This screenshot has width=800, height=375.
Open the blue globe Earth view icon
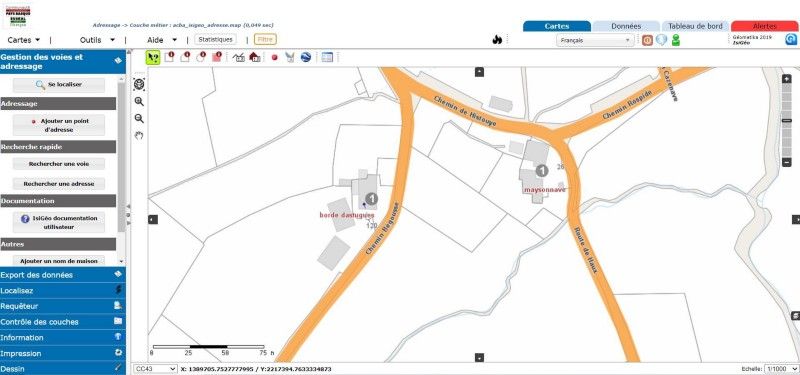click(x=306, y=57)
